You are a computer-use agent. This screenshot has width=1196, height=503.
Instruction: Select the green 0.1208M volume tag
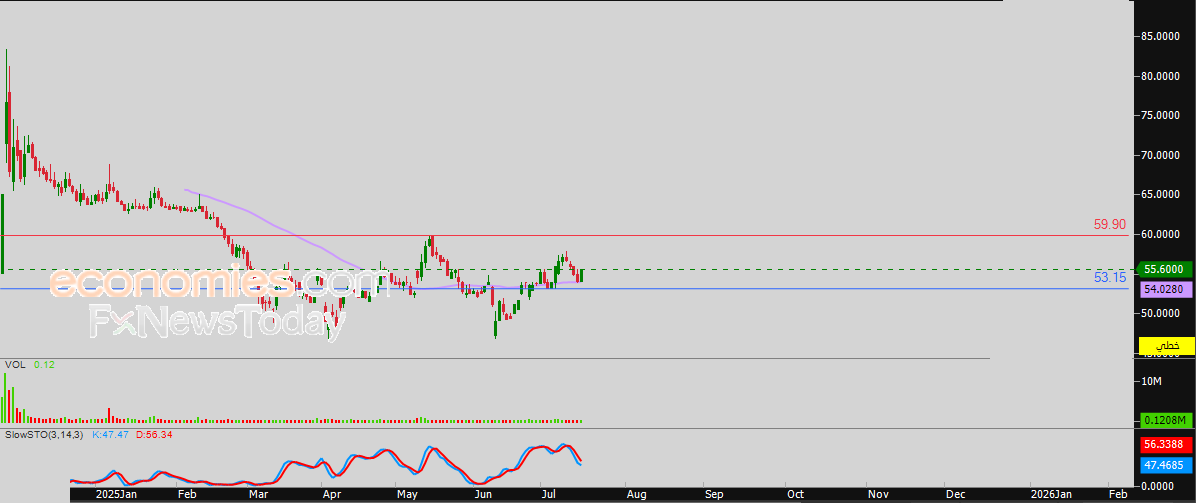(x=1166, y=421)
